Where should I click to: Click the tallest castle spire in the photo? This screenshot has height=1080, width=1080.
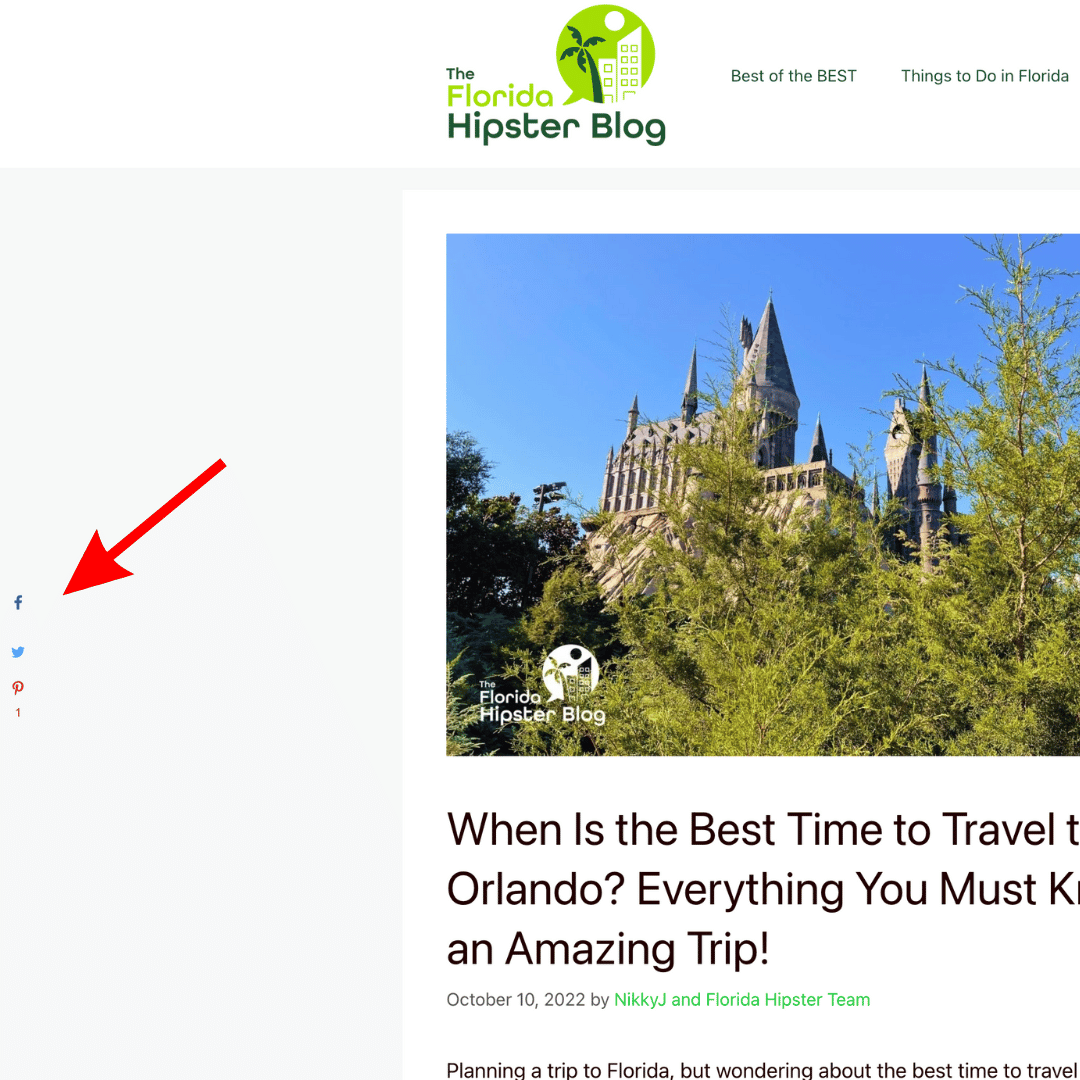pos(771,344)
